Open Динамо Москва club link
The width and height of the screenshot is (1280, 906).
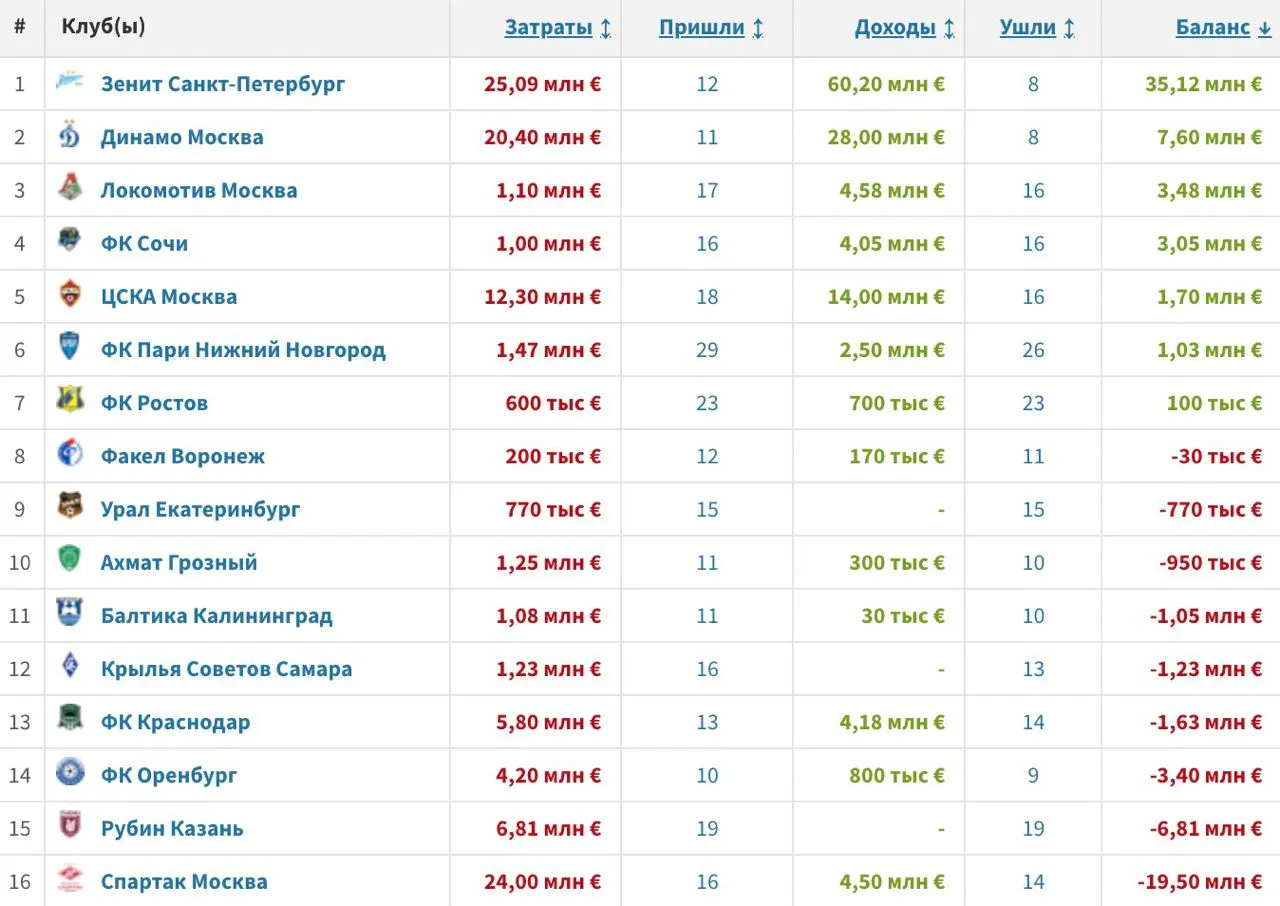coord(182,137)
